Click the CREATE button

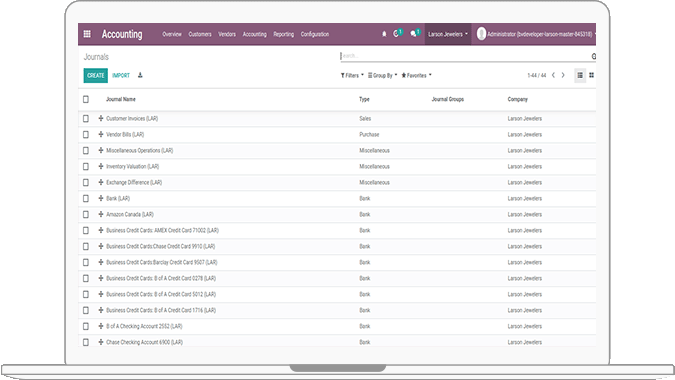pyautogui.click(x=96, y=75)
